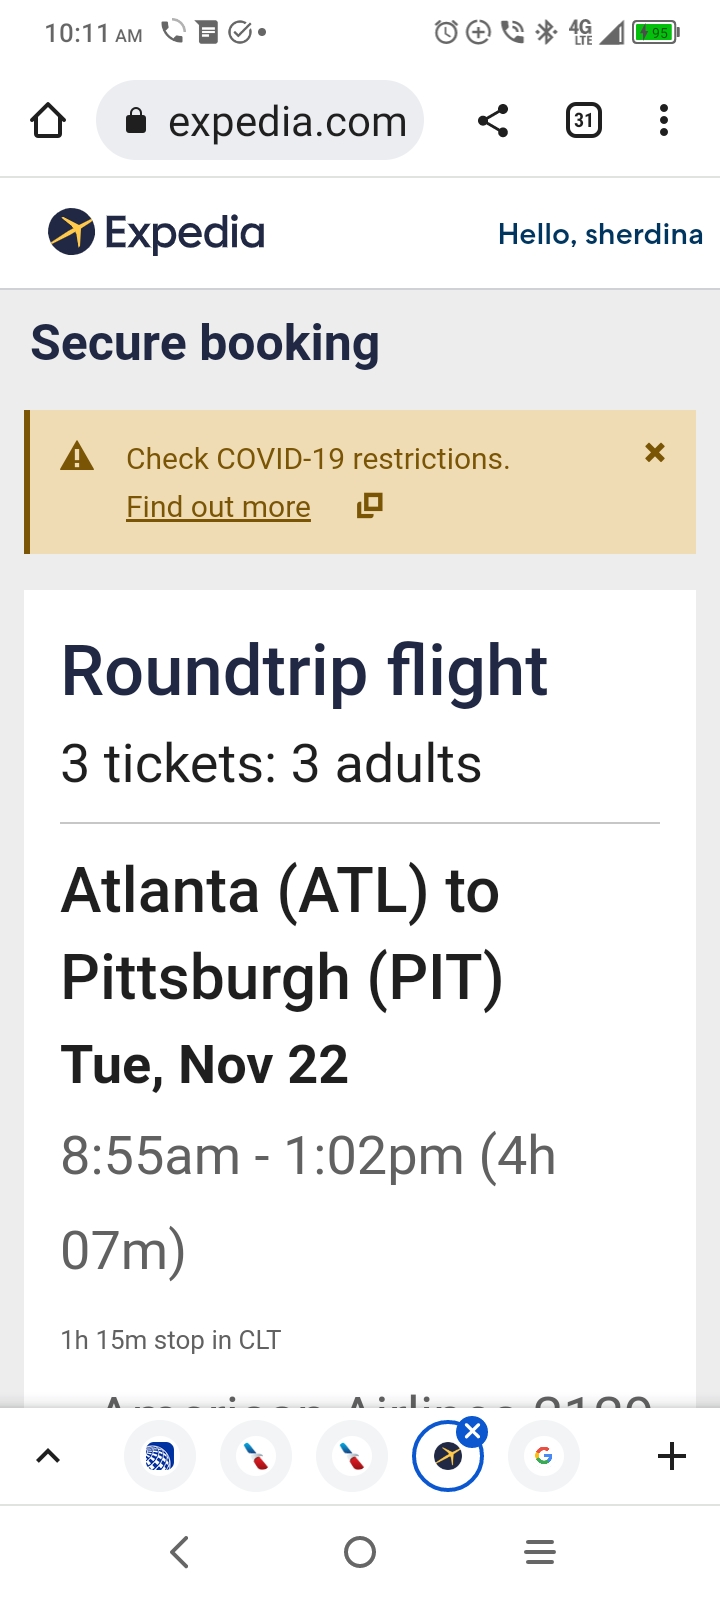The width and height of the screenshot is (720, 1600).
Task: Switch to the Google tab
Action: [544, 1456]
